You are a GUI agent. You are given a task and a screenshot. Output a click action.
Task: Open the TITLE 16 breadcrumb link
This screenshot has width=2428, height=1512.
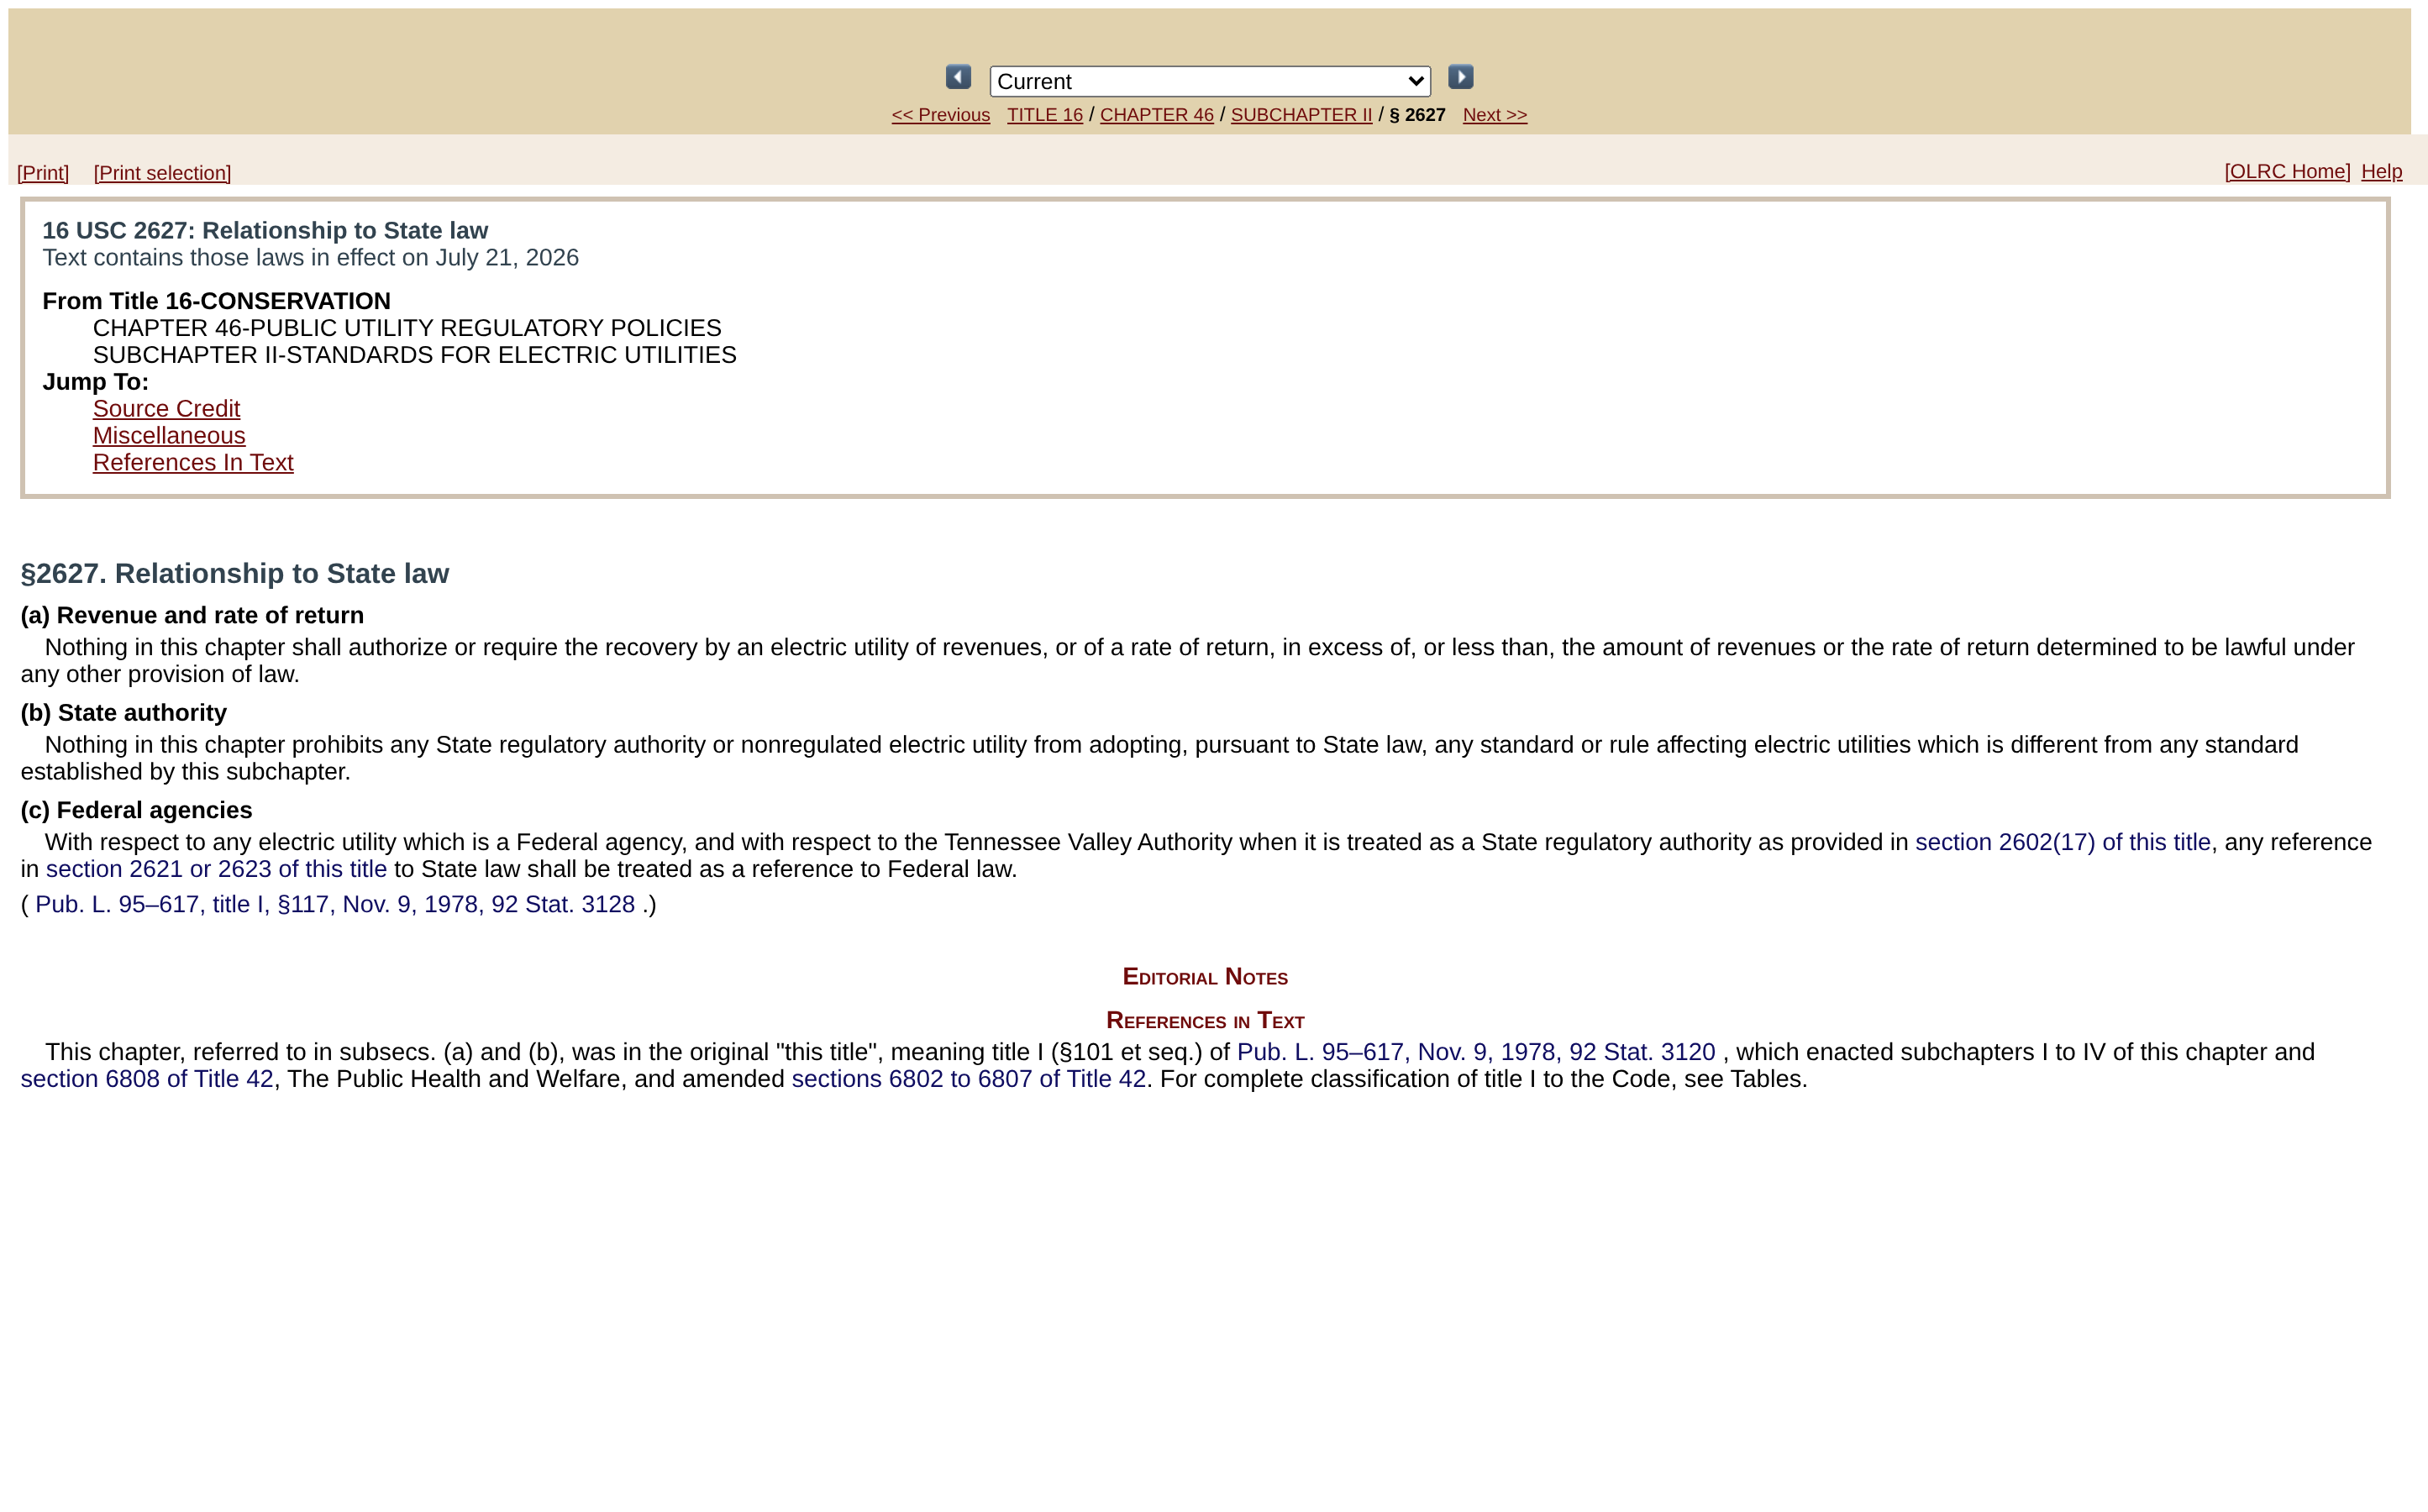pos(1044,115)
